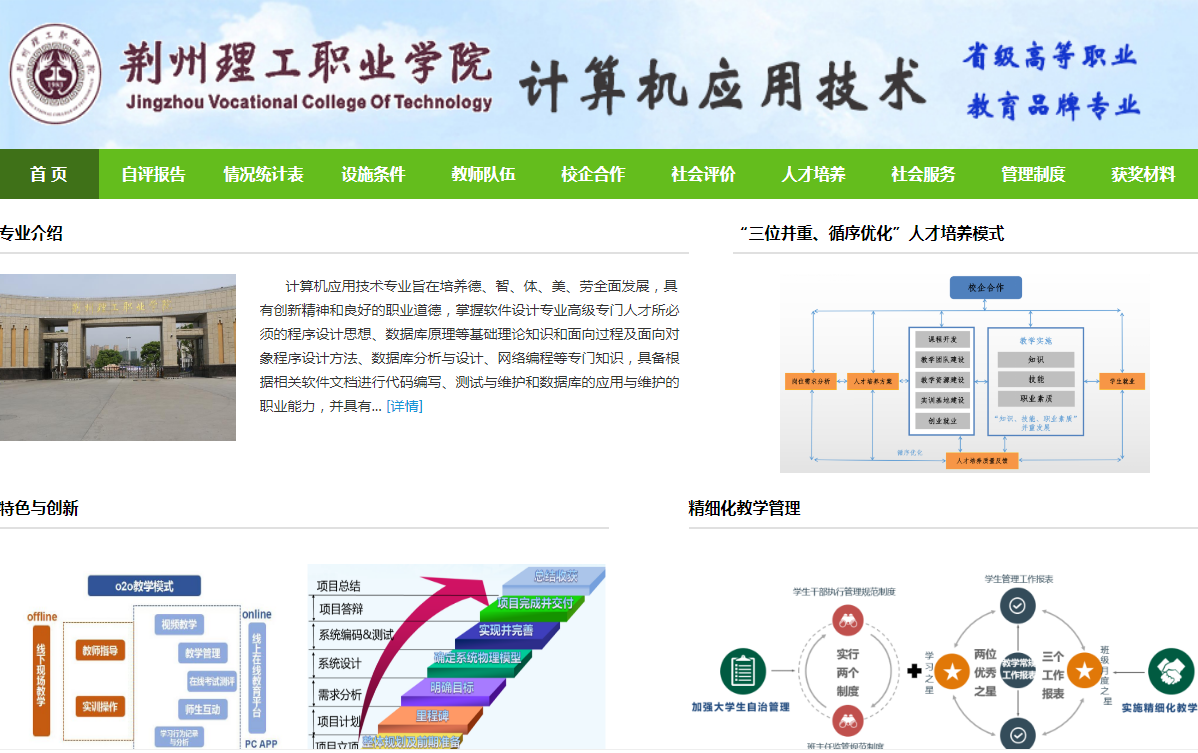The height and width of the screenshot is (753, 1198).
Task: Navigate to 校企合作 page
Action: pos(593,174)
